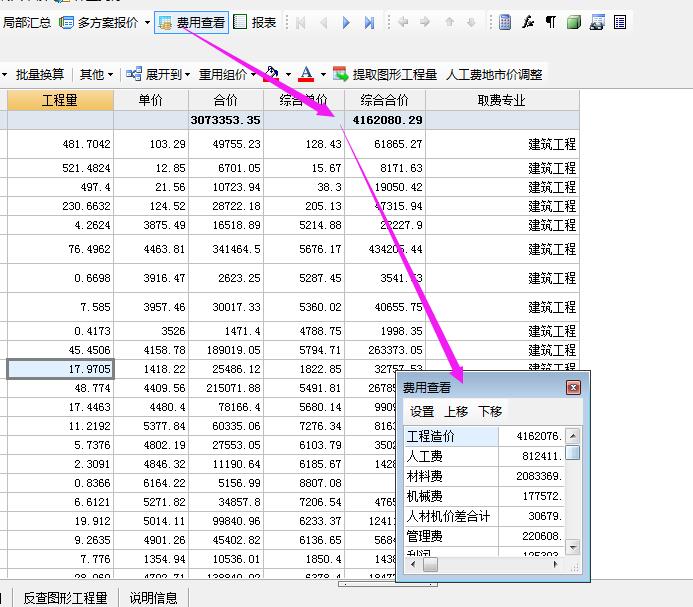Click horizontal scroll left arrow in 费用查看
Image resolution: width=693 pixels, height=607 pixels.
click(x=413, y=565)
